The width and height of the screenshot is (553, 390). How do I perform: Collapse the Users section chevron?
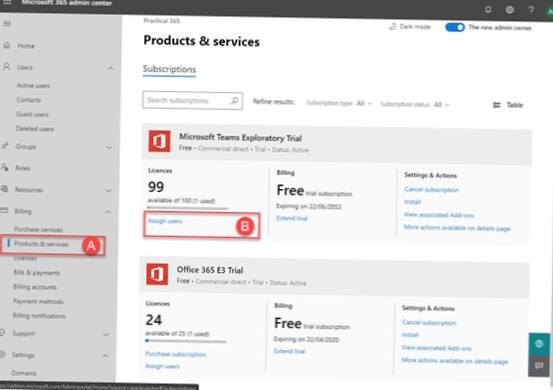point(111,68)
